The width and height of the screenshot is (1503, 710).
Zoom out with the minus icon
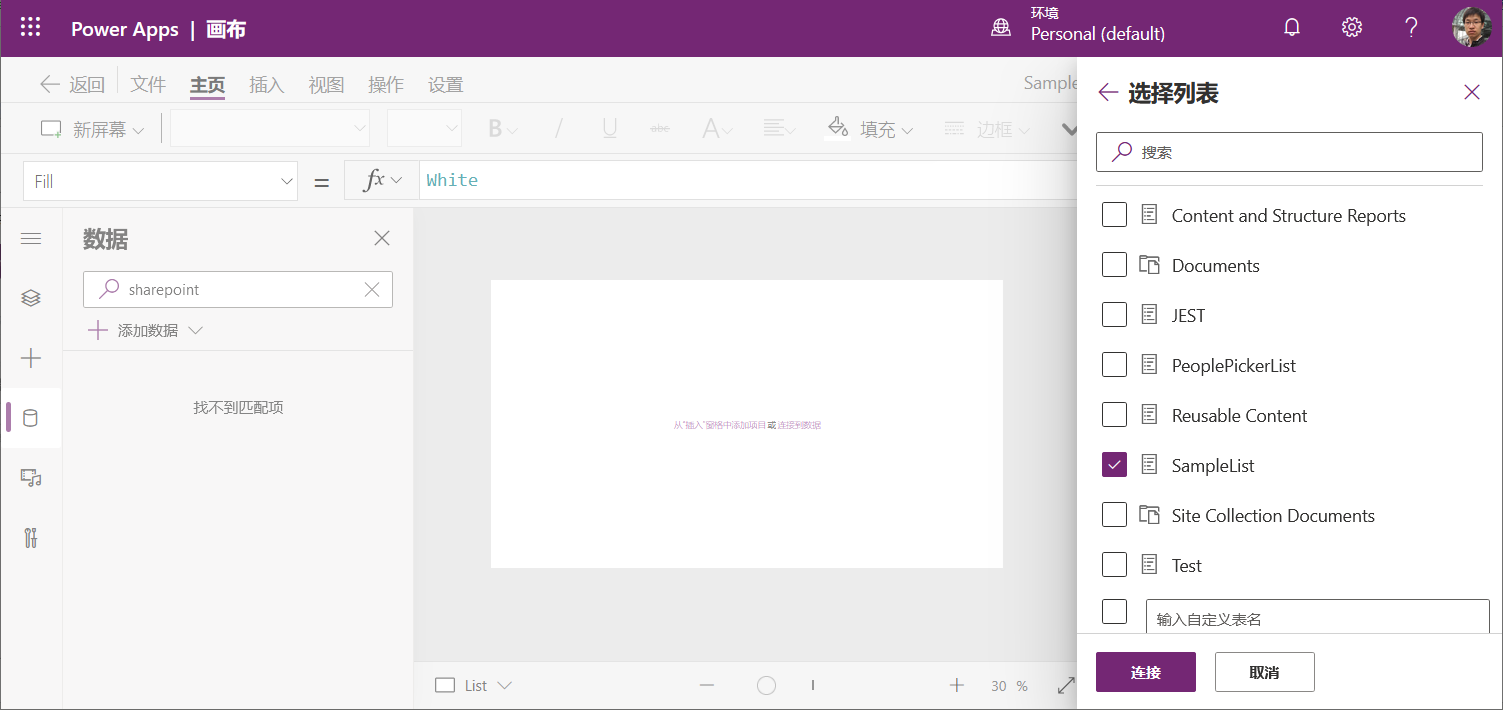tap(707, 685)
